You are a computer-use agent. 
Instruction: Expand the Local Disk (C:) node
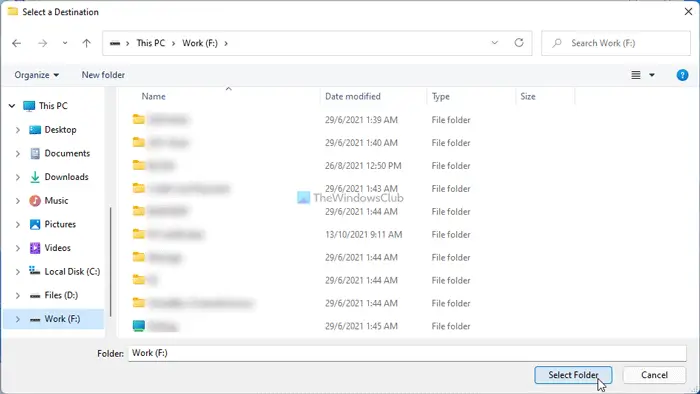[18, 272]
